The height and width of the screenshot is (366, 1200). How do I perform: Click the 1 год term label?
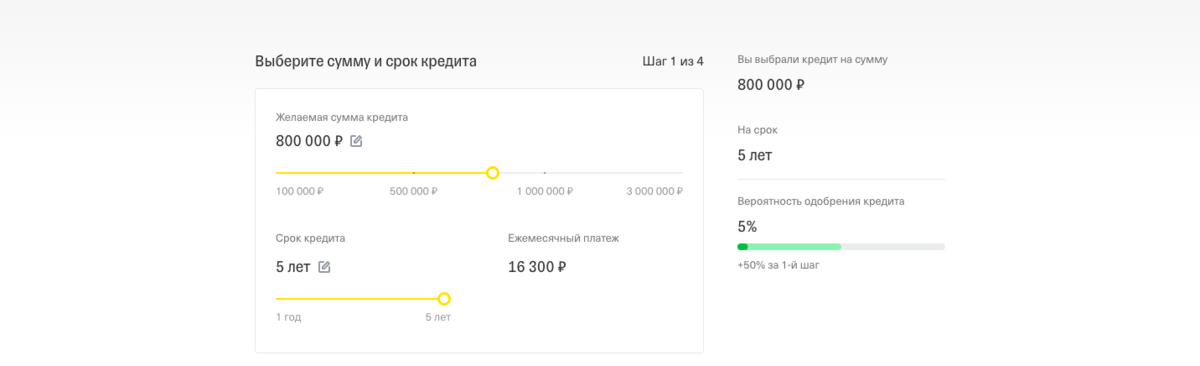pyautogui.click(x=288, y=317)
